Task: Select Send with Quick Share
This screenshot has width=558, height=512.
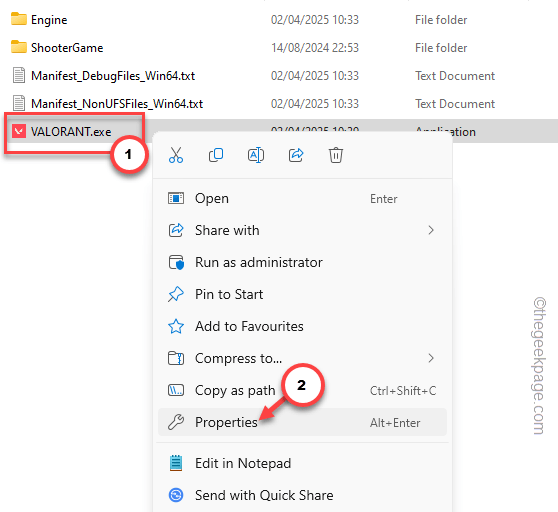Action: pos(302,495)
